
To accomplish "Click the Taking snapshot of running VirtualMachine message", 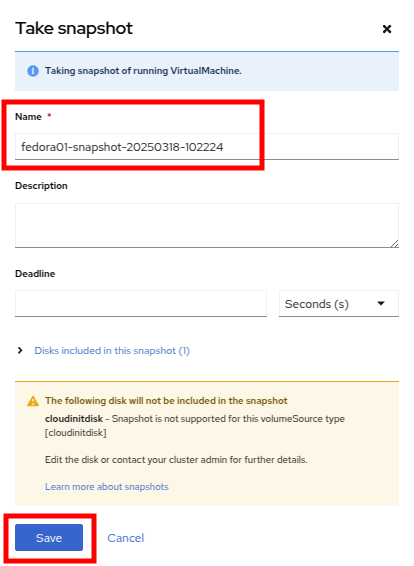I will [x=143, y=71].
